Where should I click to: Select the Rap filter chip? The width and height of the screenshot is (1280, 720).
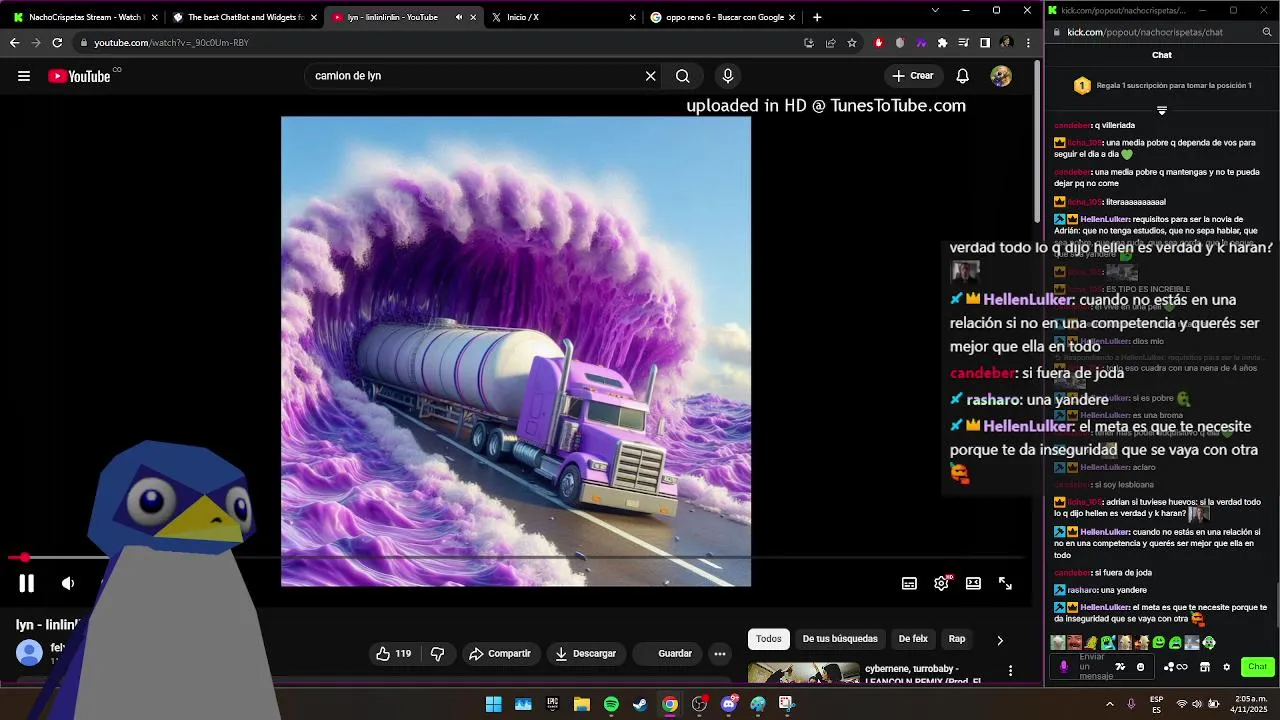click(957, 639)
